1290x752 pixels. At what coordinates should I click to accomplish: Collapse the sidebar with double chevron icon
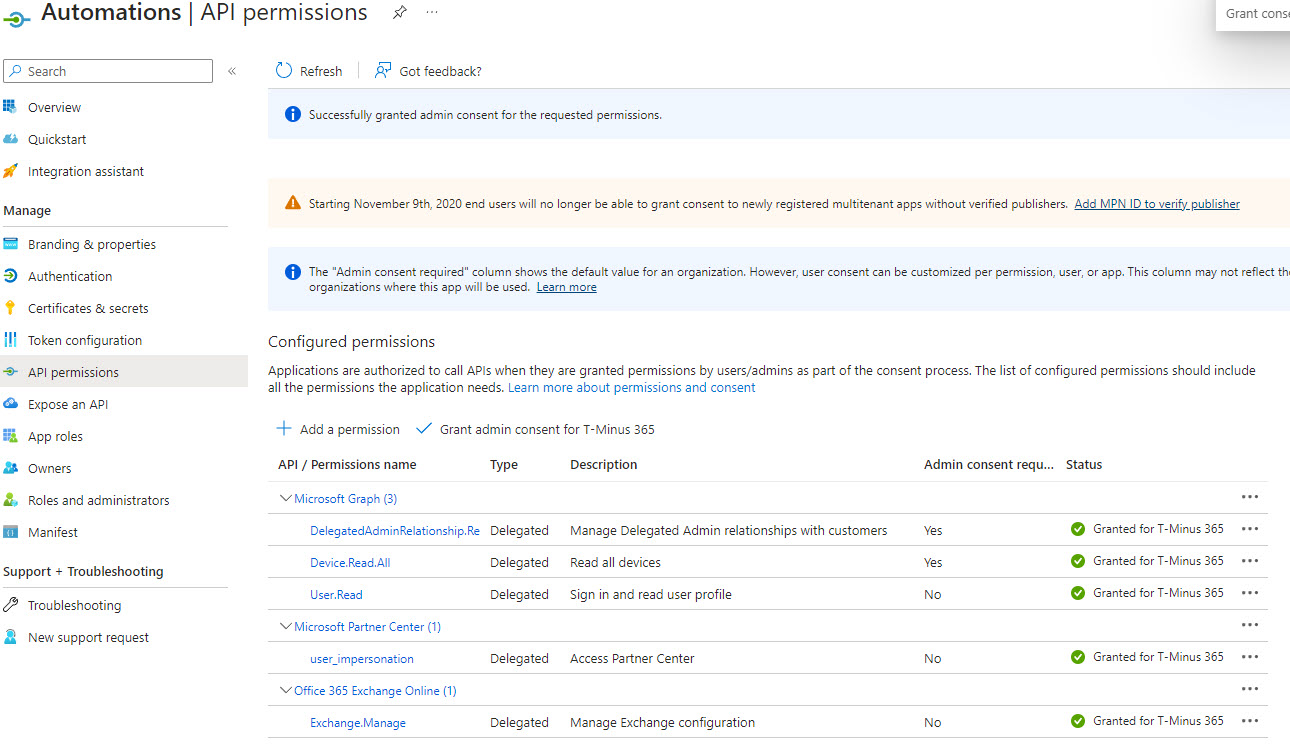232,71
